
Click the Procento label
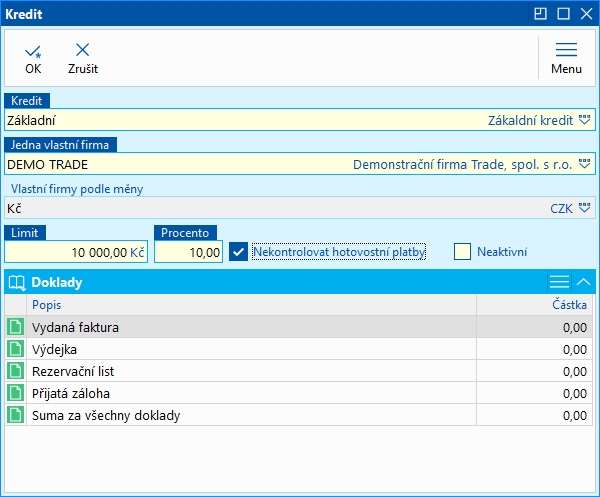click(185, 233)
